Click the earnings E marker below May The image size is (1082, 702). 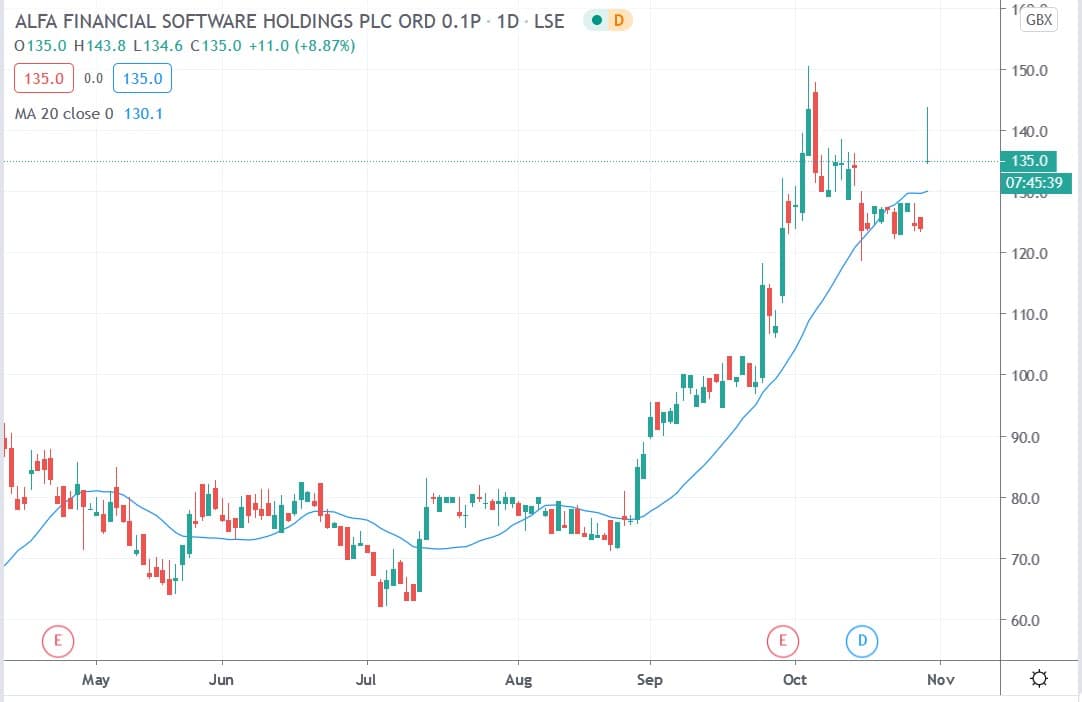click(57, 640)
